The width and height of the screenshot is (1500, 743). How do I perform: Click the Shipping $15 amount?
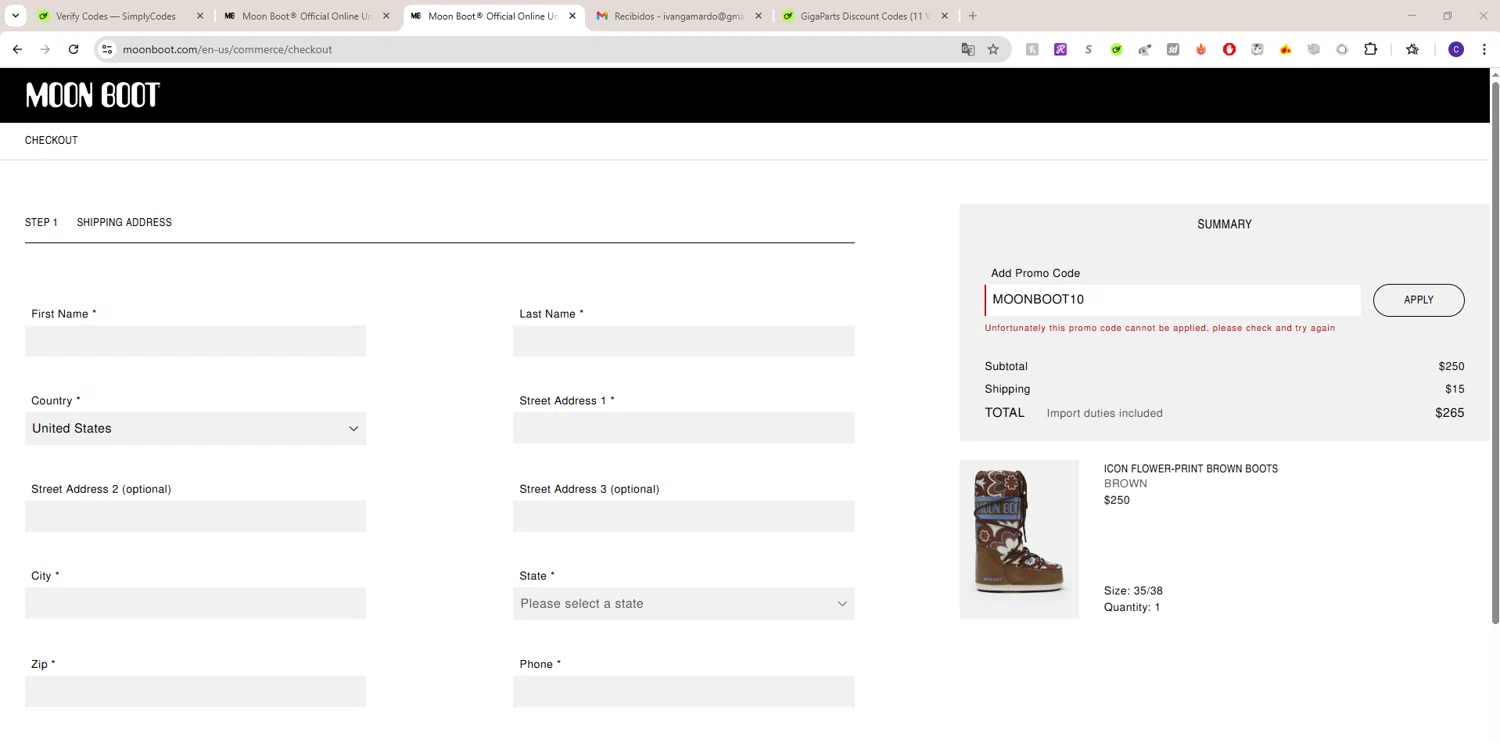1454,389
